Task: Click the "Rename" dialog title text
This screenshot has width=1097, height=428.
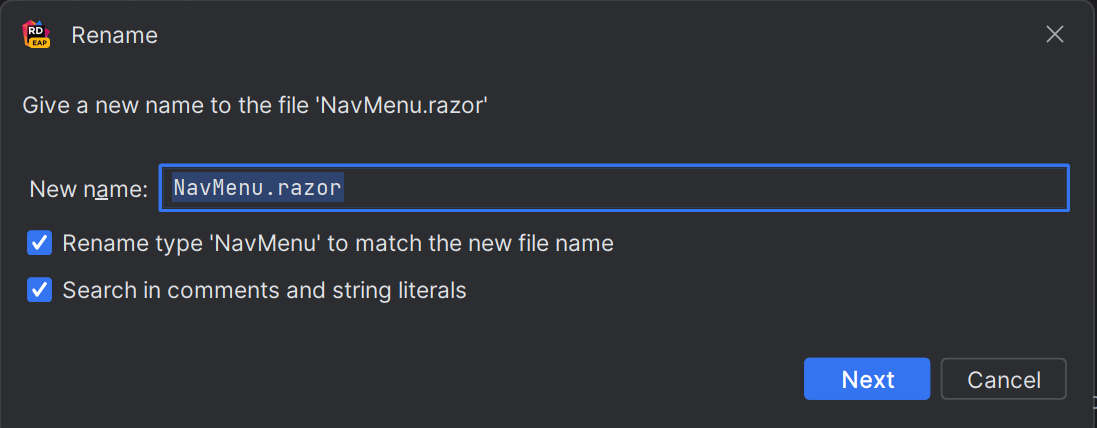Action: 114,35
